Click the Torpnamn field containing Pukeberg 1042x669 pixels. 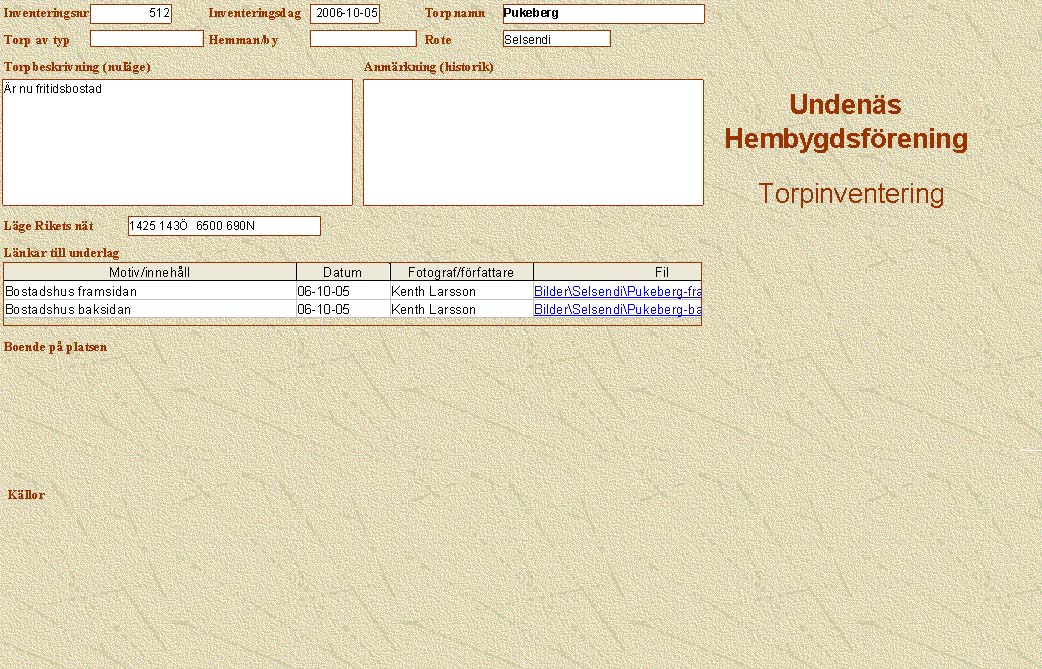(x=603, y=14)
